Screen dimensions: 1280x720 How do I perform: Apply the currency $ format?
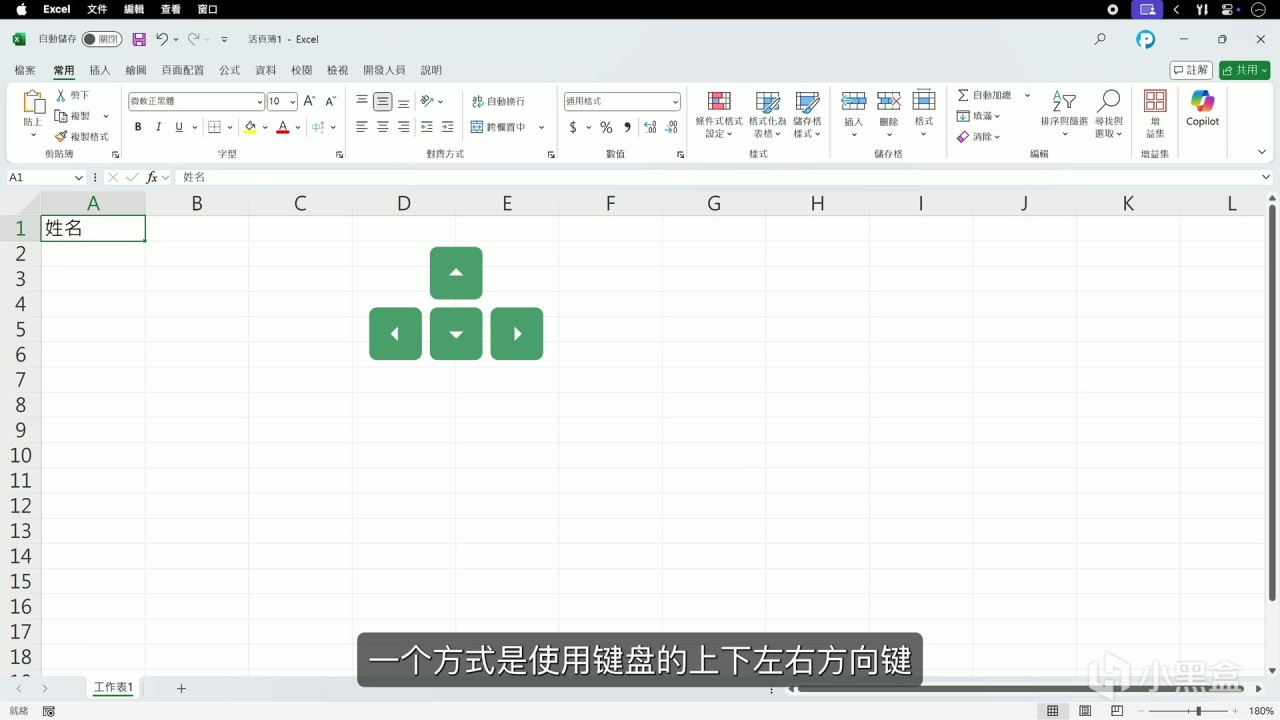click(573, 127)
